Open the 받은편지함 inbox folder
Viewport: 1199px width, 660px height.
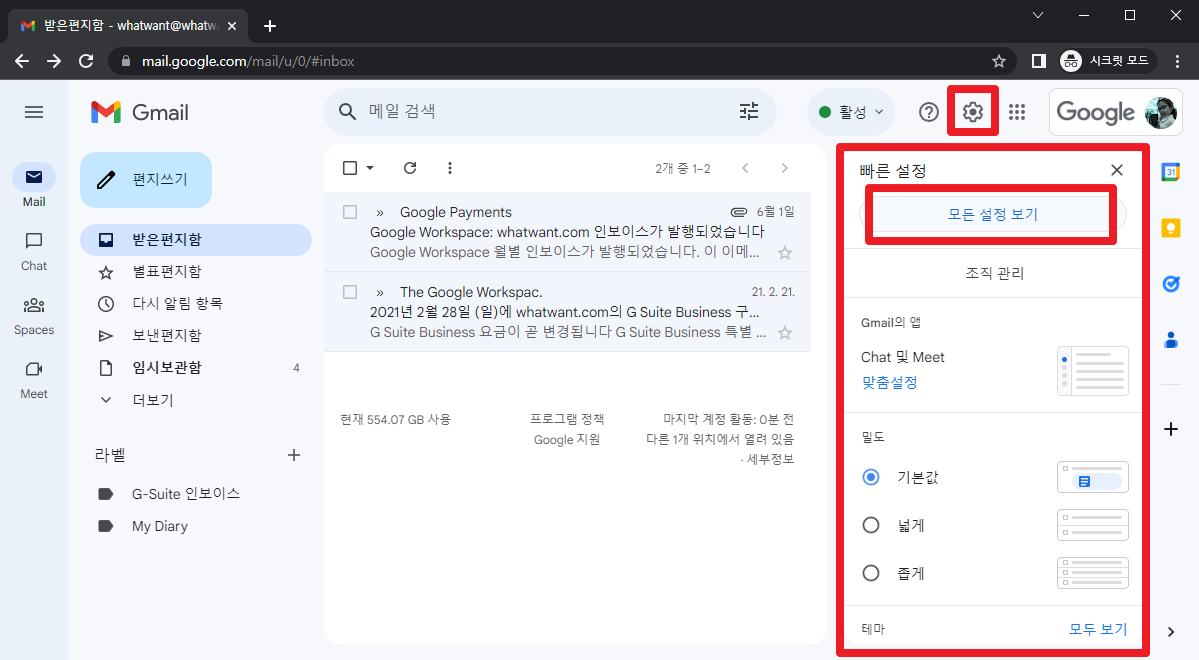coord(196,239)
